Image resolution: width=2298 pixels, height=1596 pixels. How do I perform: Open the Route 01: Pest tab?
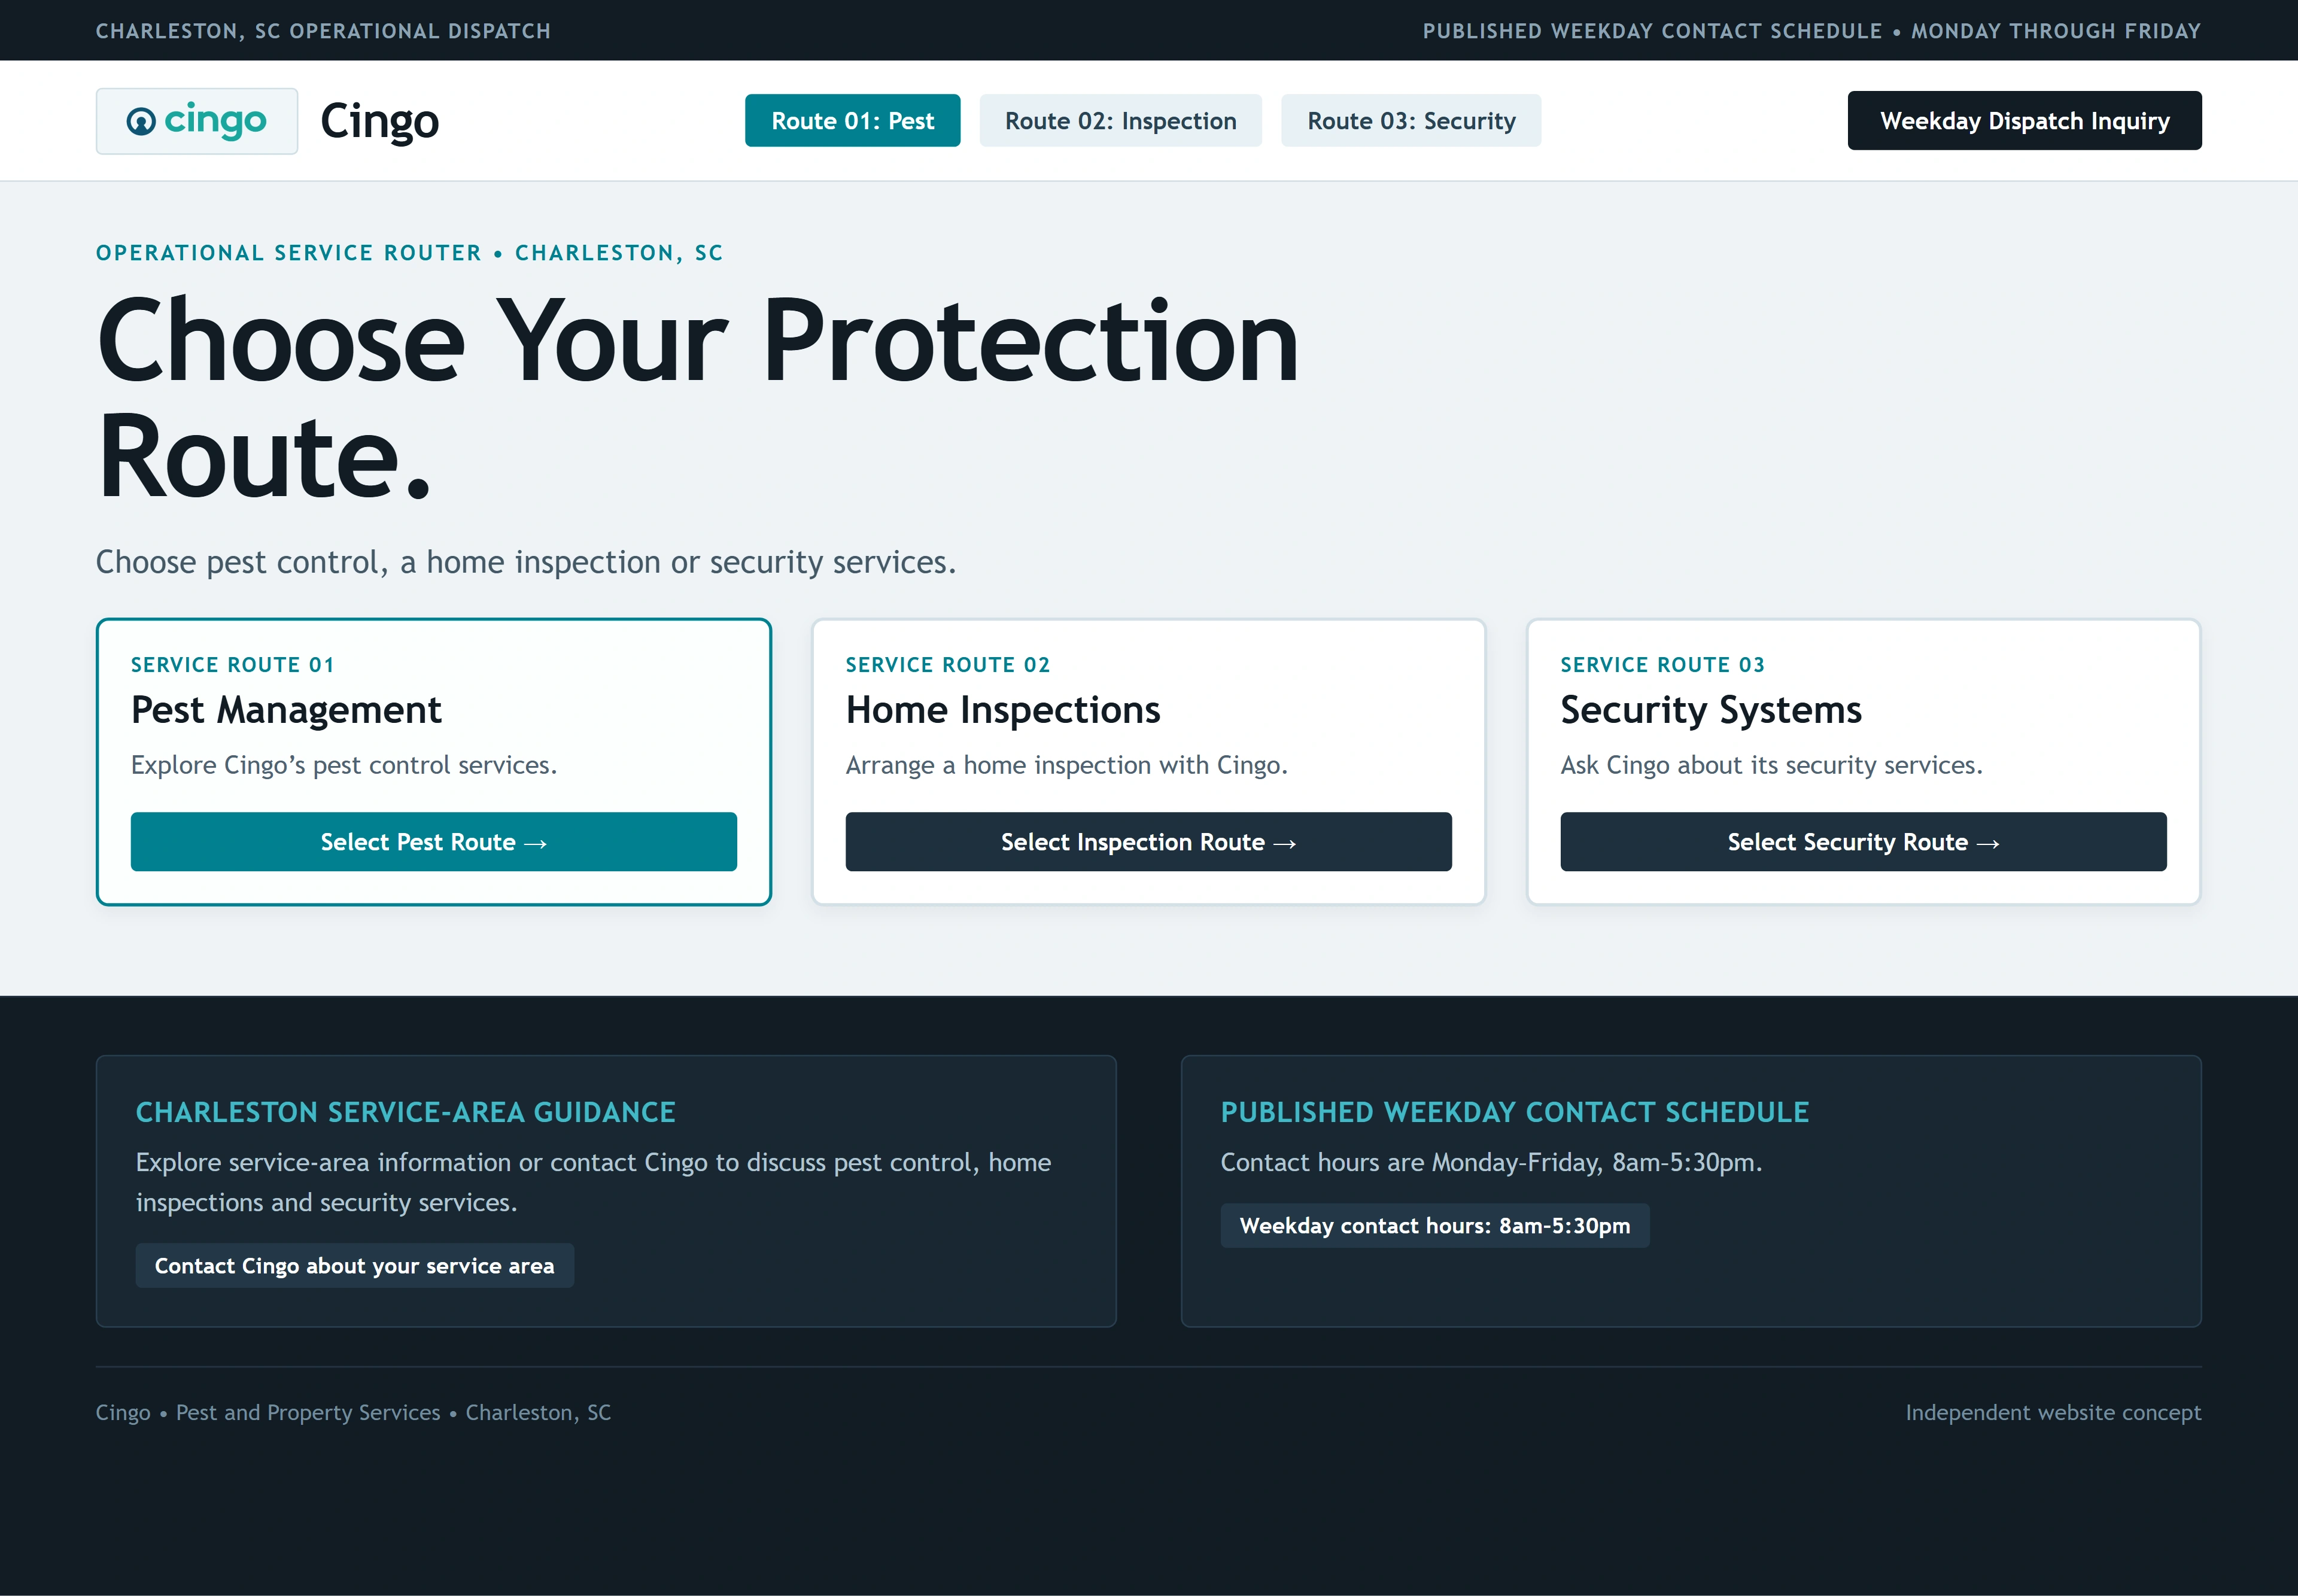(x=852, y=121)
